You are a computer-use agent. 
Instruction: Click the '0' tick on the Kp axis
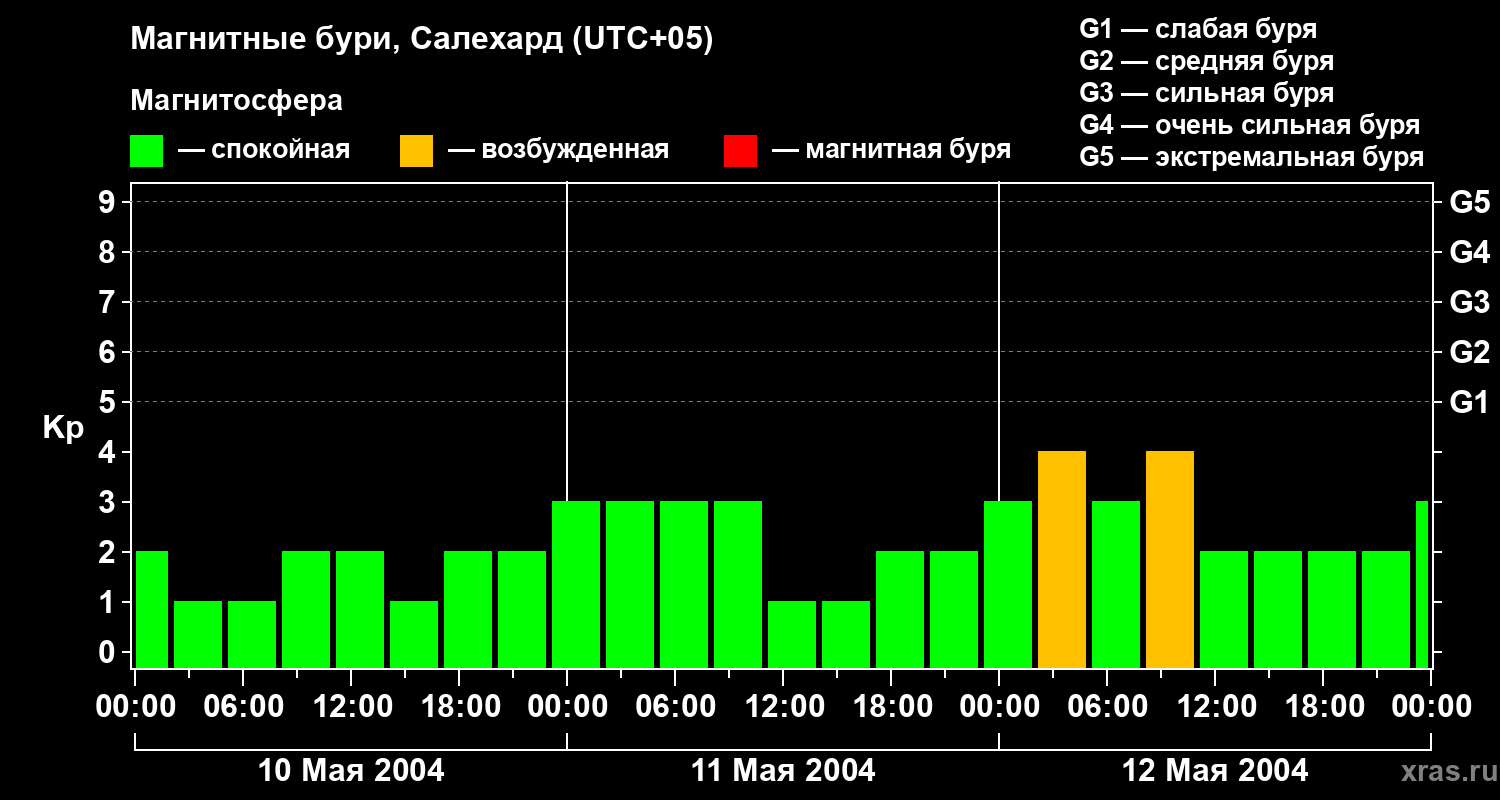pyautogui.click(x=109, y=652)
